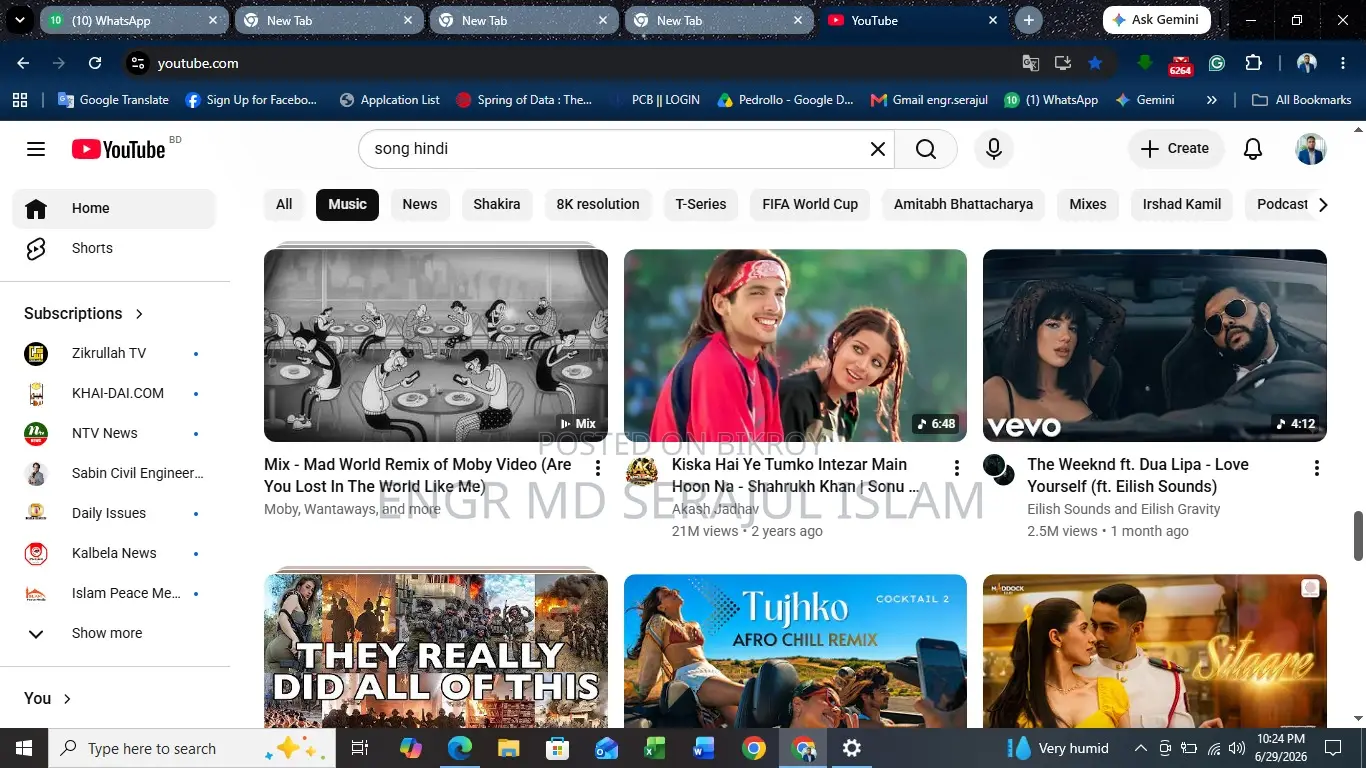Open Kalbela News subscription
Viewport: 1366px width, 768px height.
pos(114,553)
